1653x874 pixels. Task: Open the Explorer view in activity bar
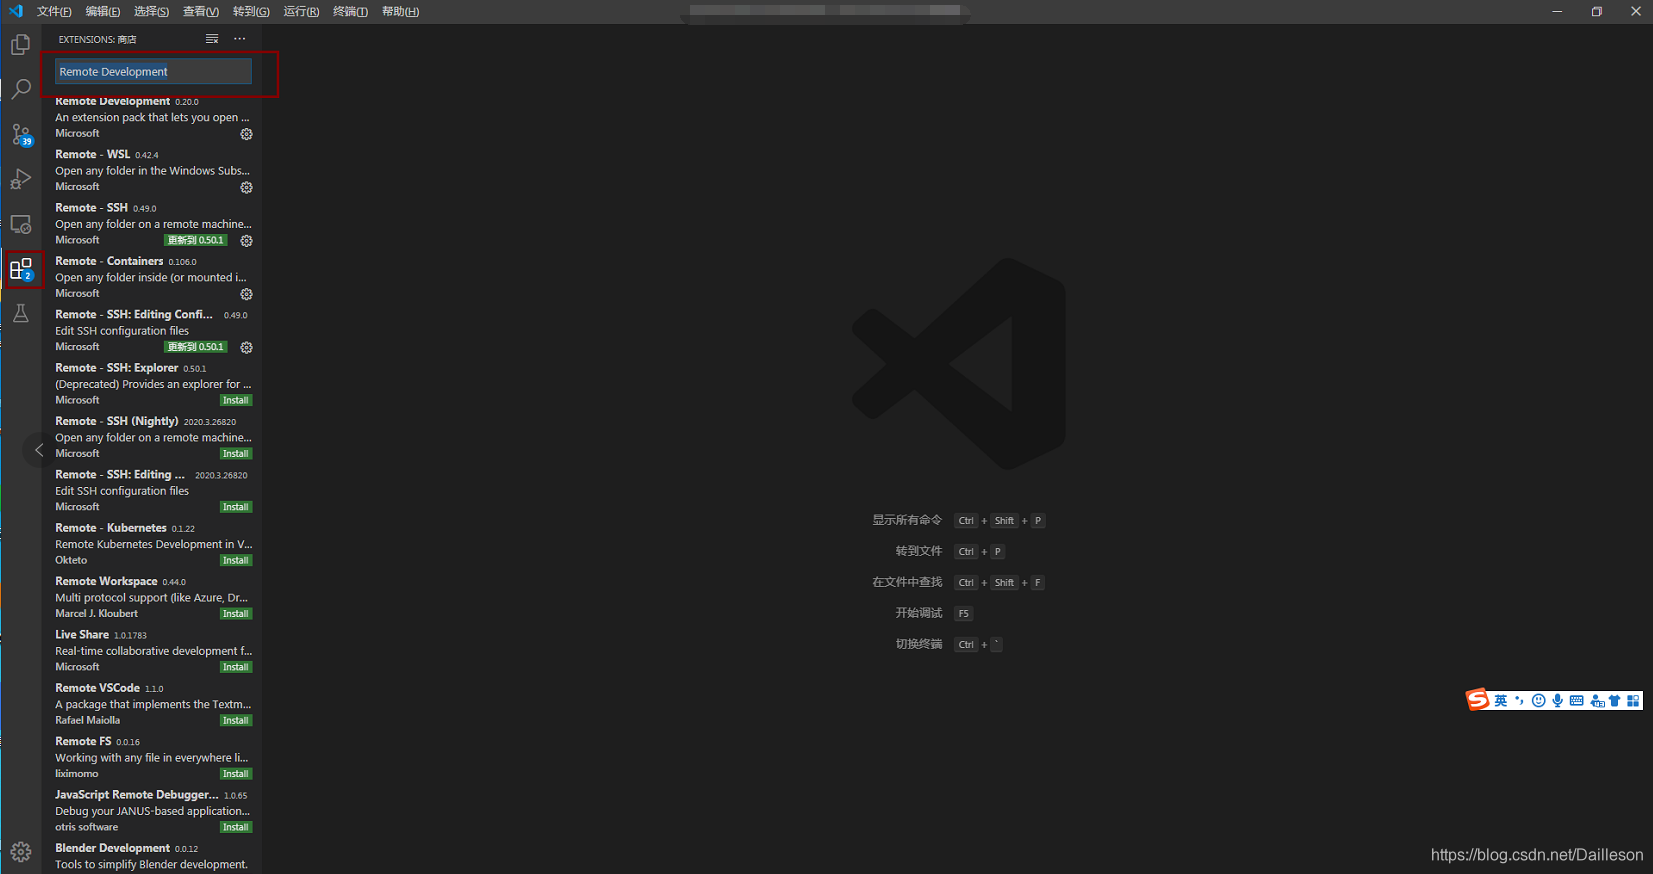click(x=20, y=45)
